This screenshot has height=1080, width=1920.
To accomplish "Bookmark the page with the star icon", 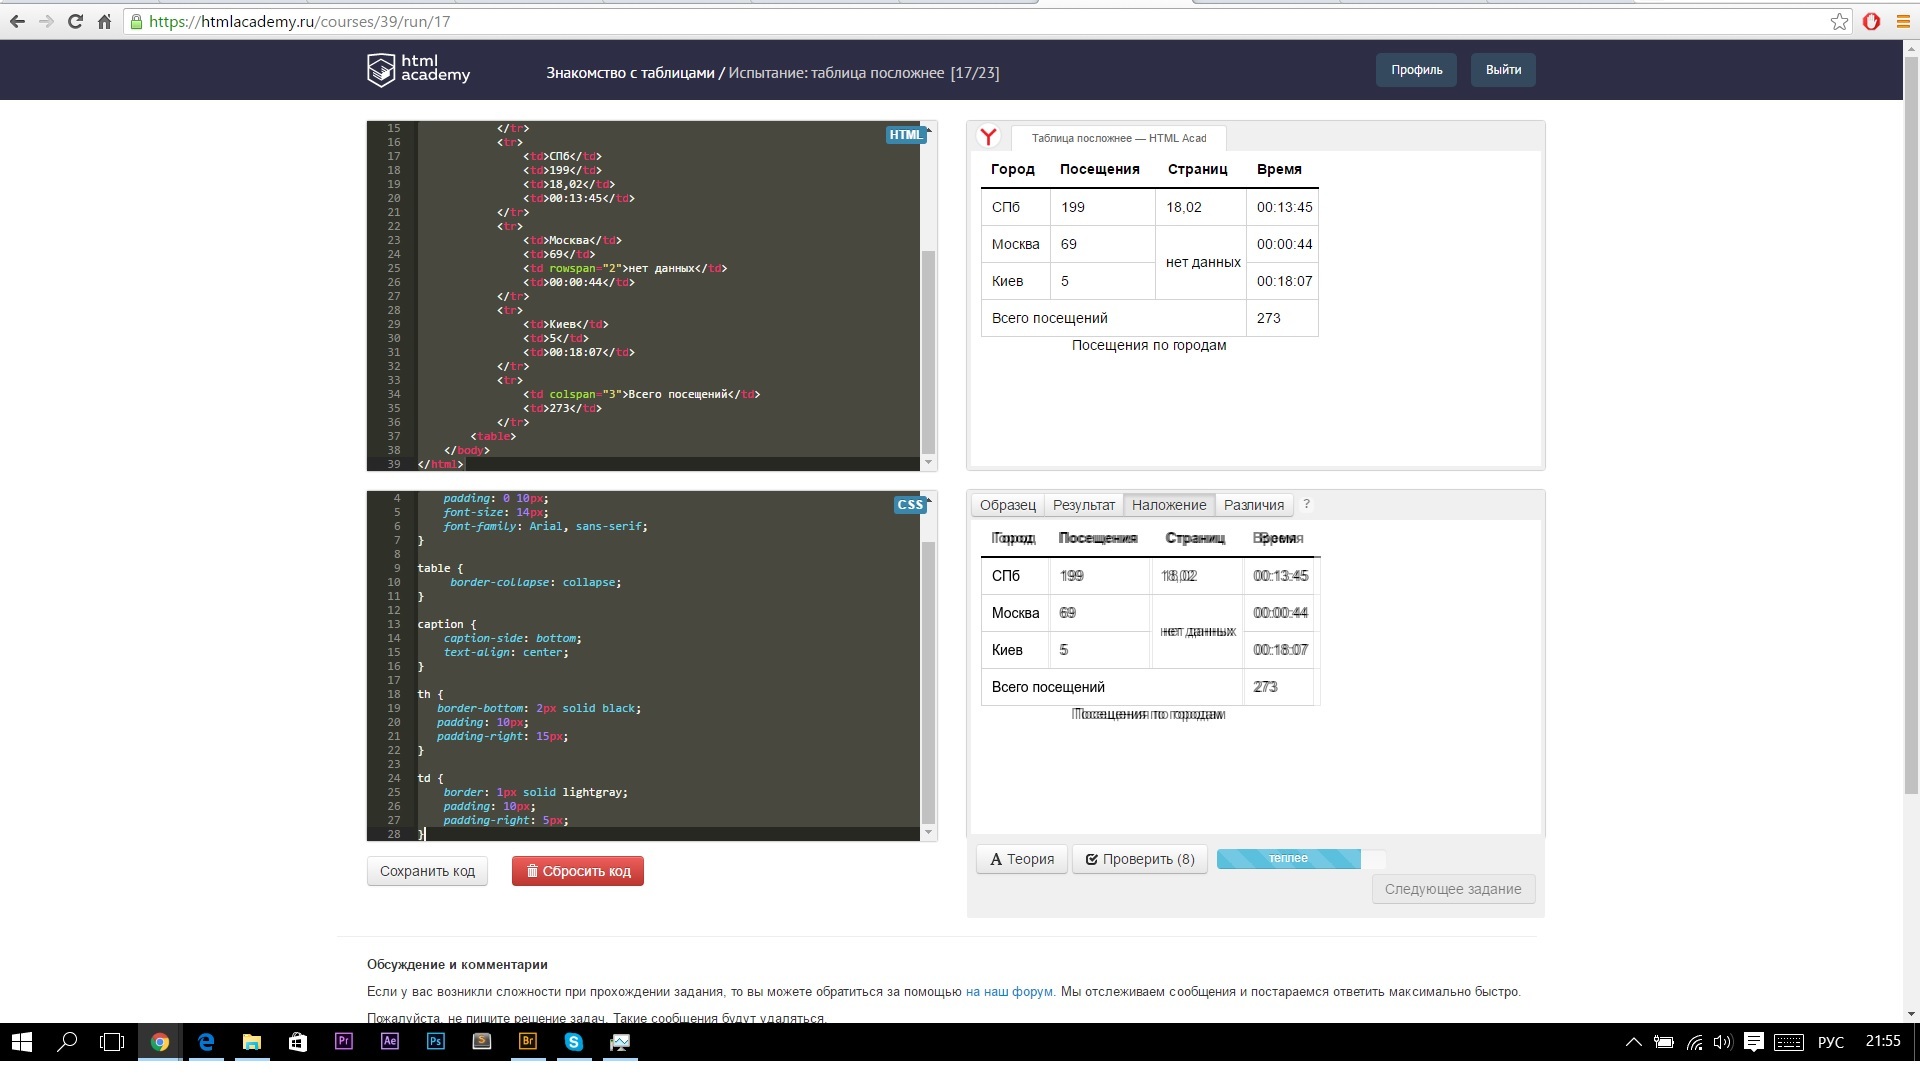I will [1839, 21].
